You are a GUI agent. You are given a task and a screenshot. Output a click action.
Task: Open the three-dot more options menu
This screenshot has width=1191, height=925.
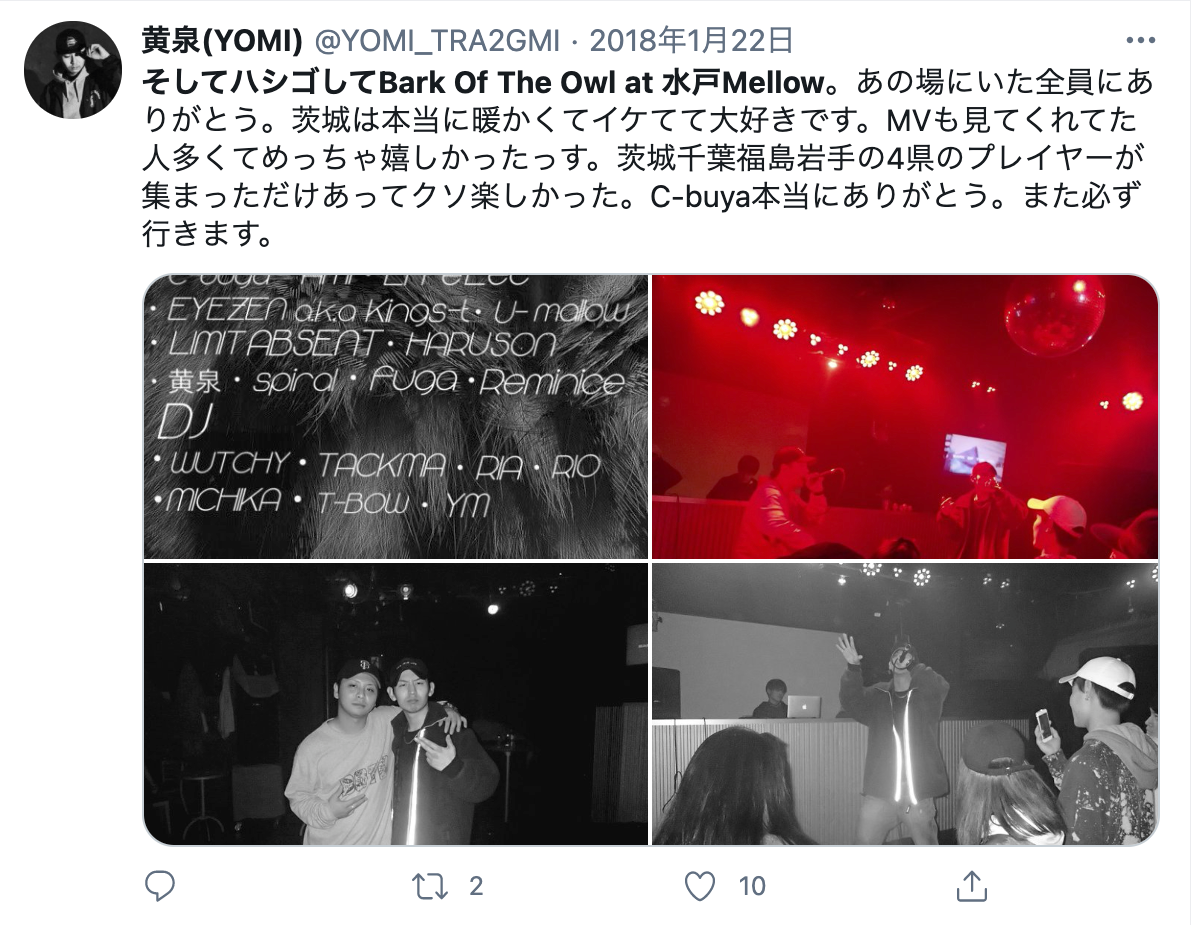click(x=1140, y=40)
